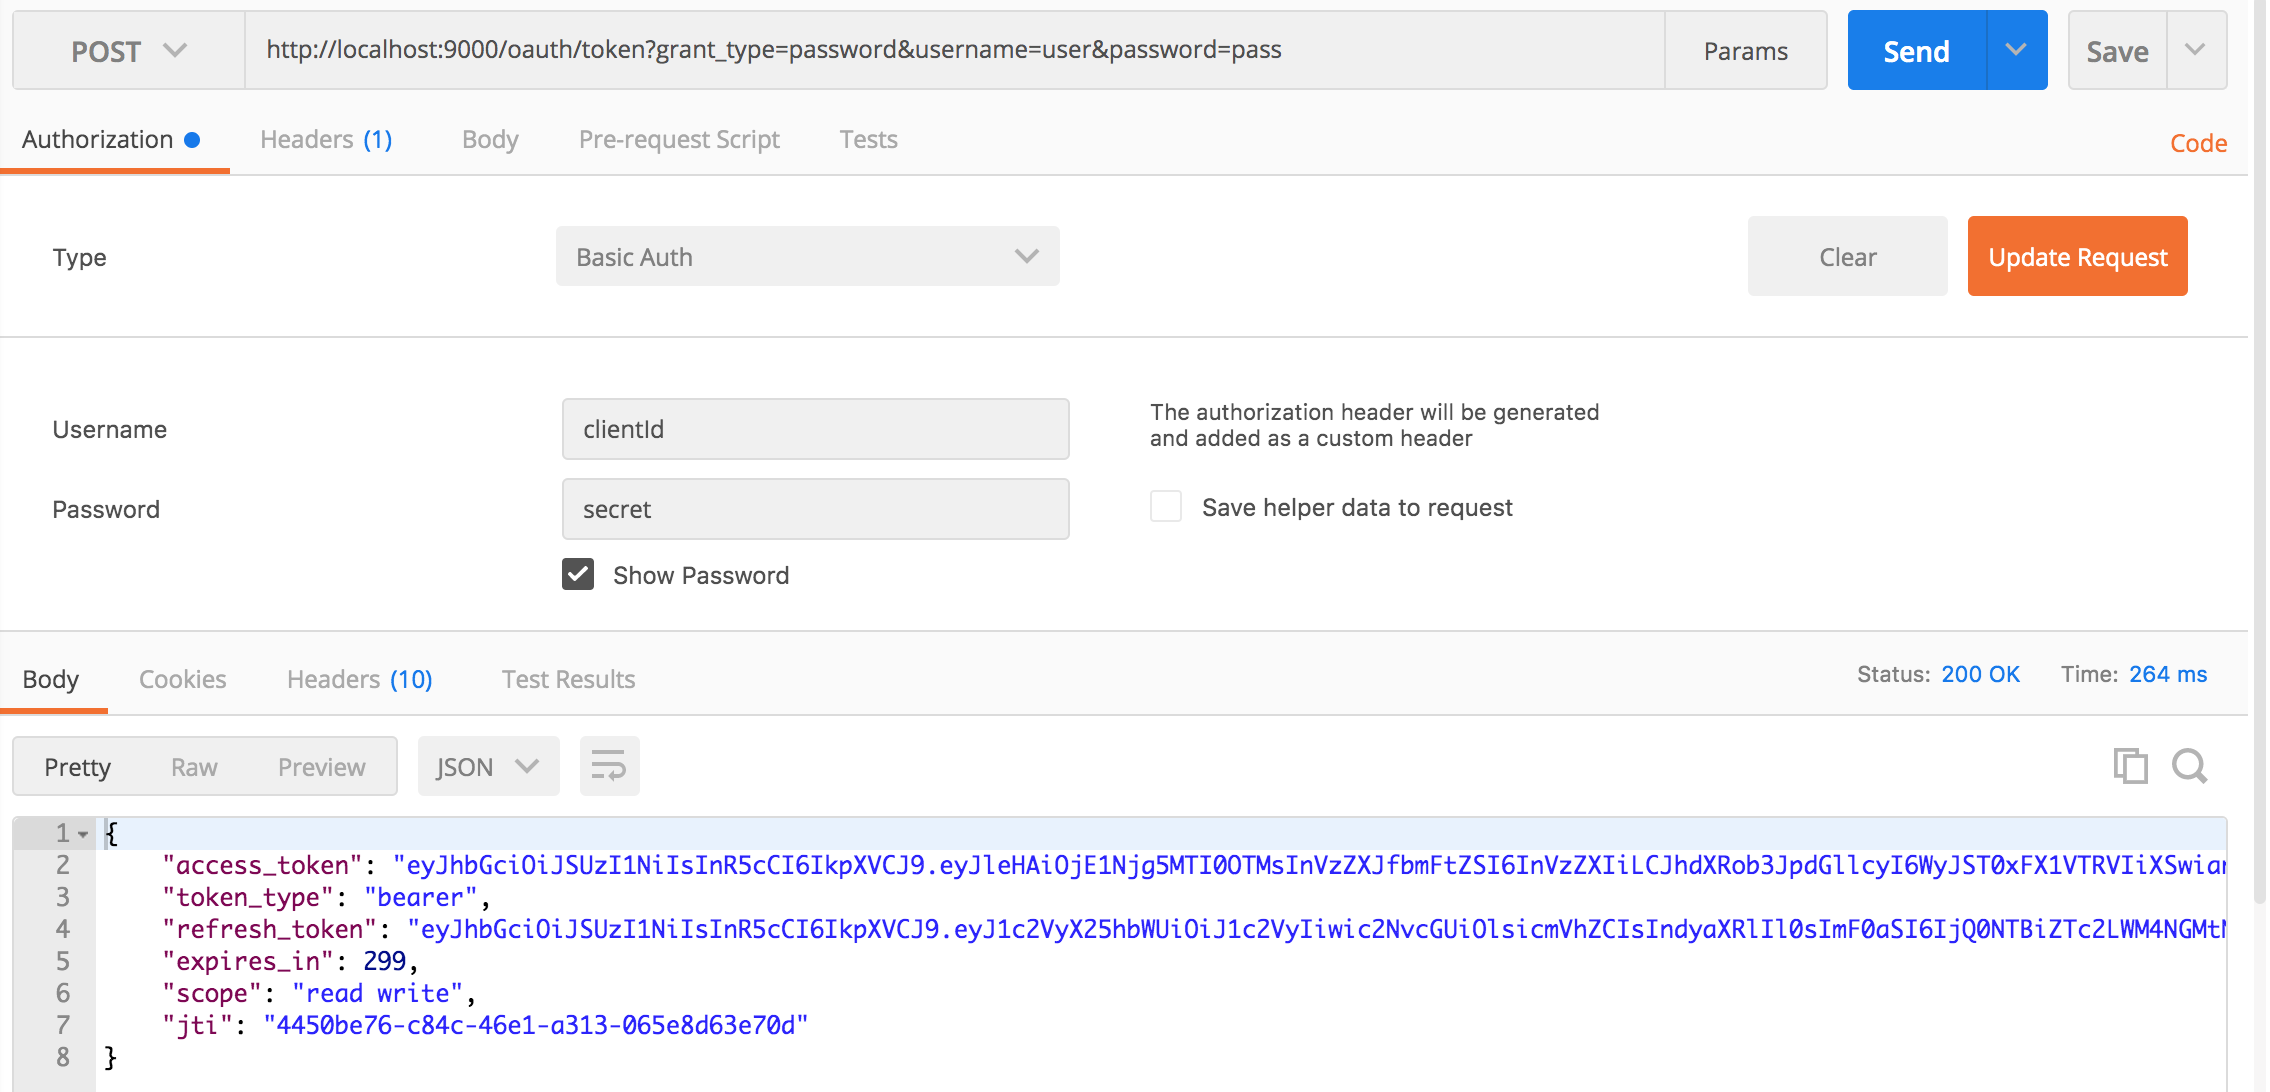The height and width of the screenshot is (1092, 2270).
Task: Copy response body to clipboard icon
Action: 2130,766
